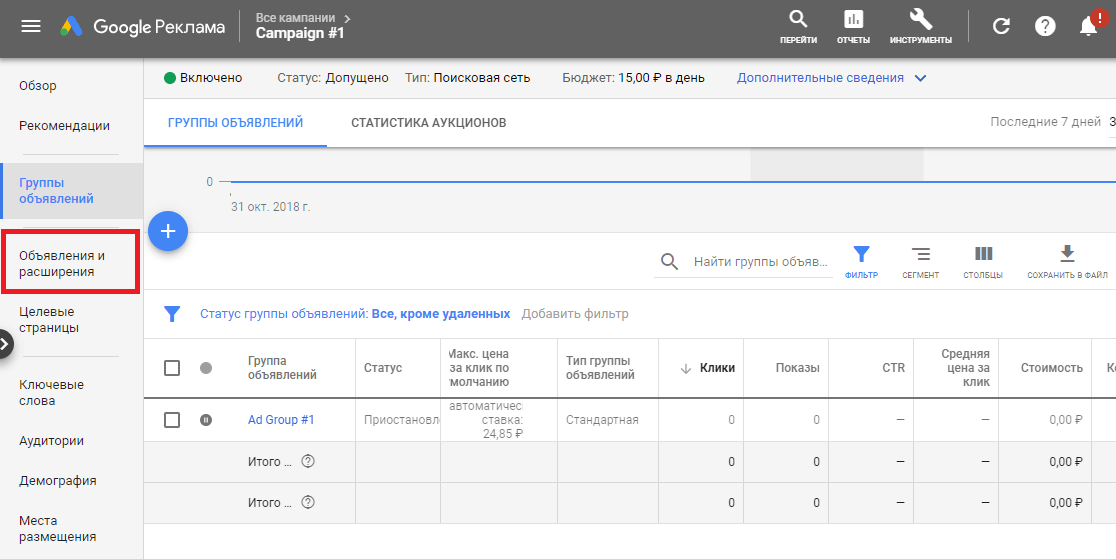Expand the collapsed side panel arrow
The width and height of the screenshot is (1116, 559).
[x=5, y=345]
